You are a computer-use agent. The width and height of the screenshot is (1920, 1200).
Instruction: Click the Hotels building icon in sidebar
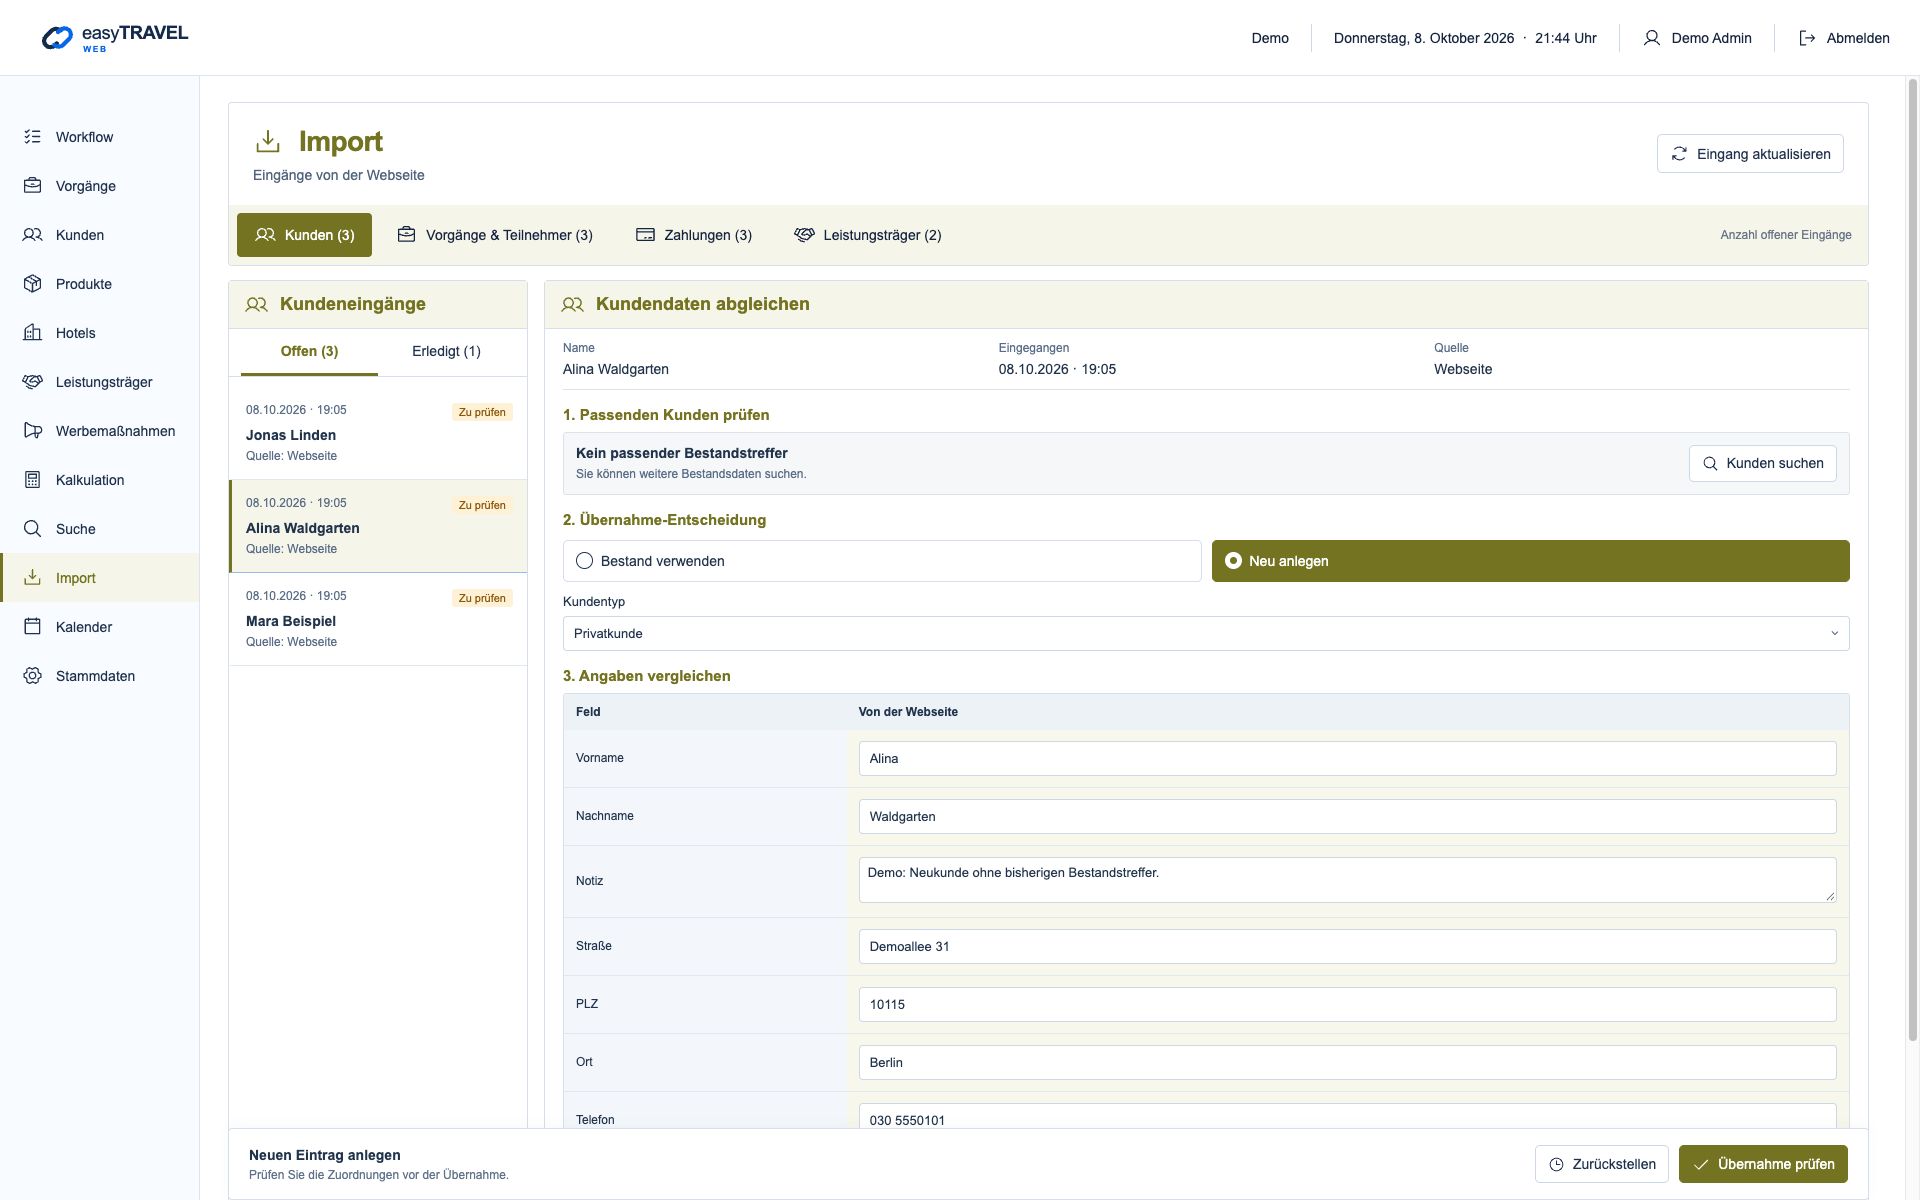click(33, 333)
